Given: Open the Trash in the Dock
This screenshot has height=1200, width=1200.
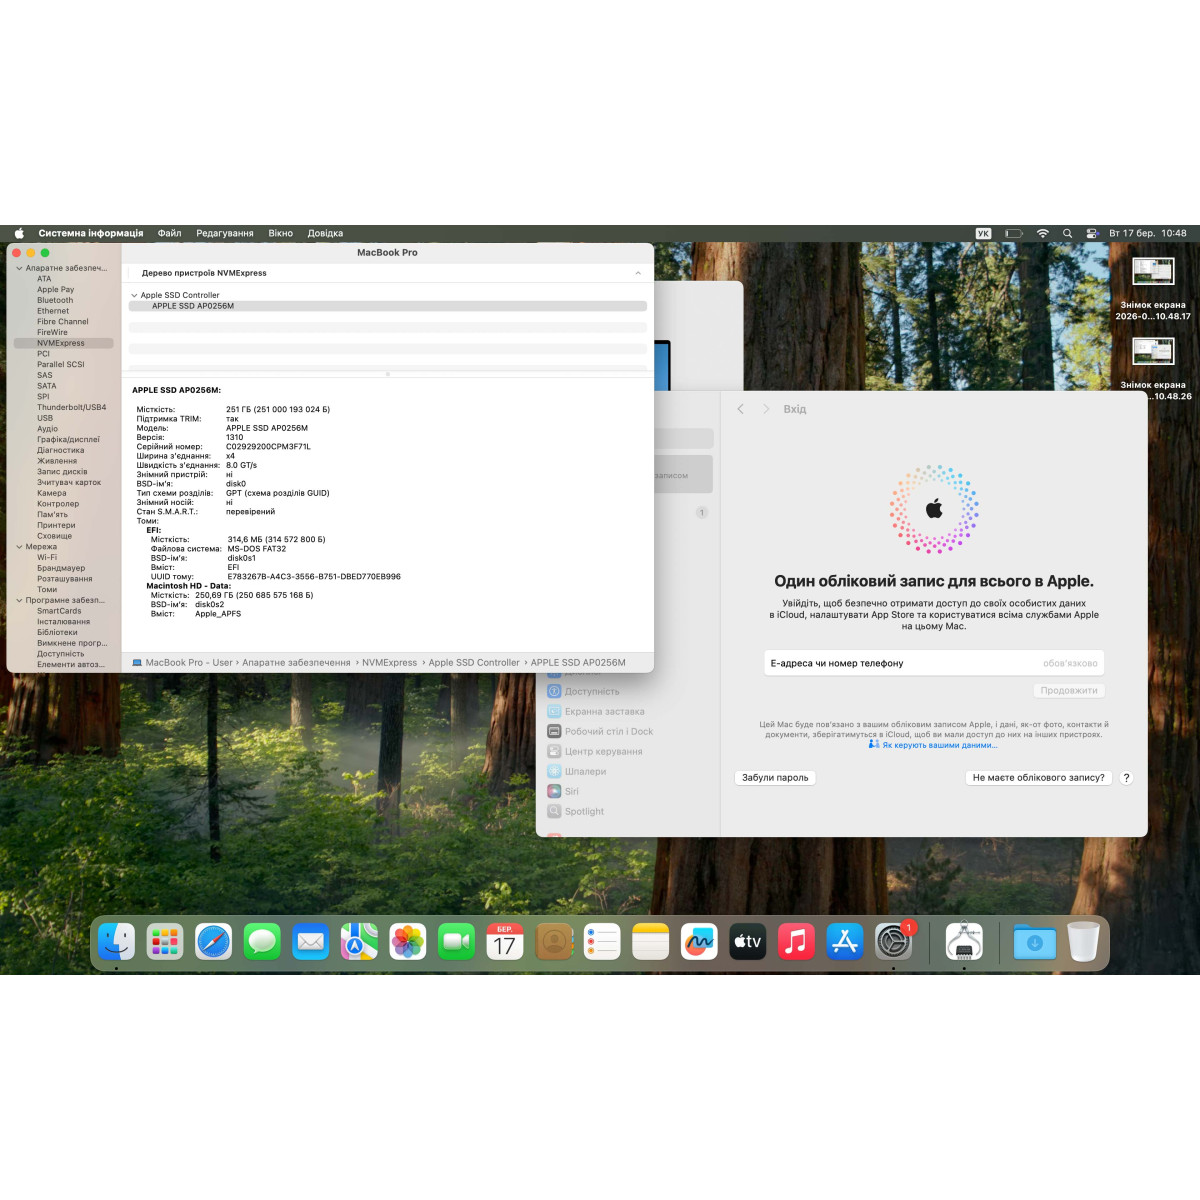Looking at the screenshot, I should coord(1083,941).
